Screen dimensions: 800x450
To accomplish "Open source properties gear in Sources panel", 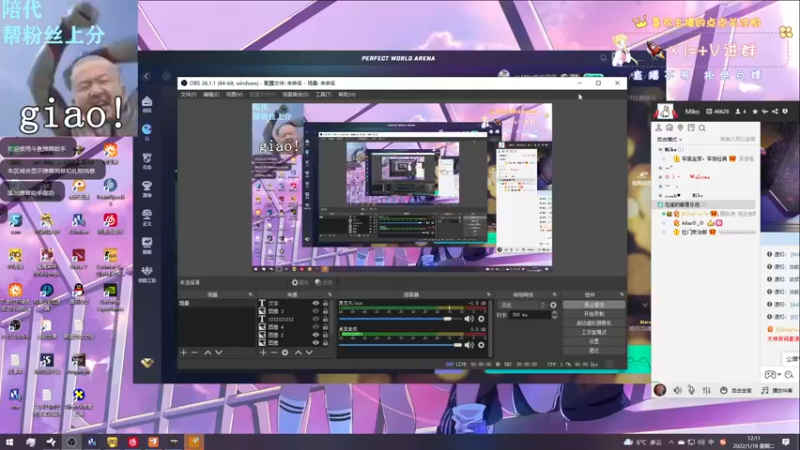I will pyautogui.click(x=285, y=353).
